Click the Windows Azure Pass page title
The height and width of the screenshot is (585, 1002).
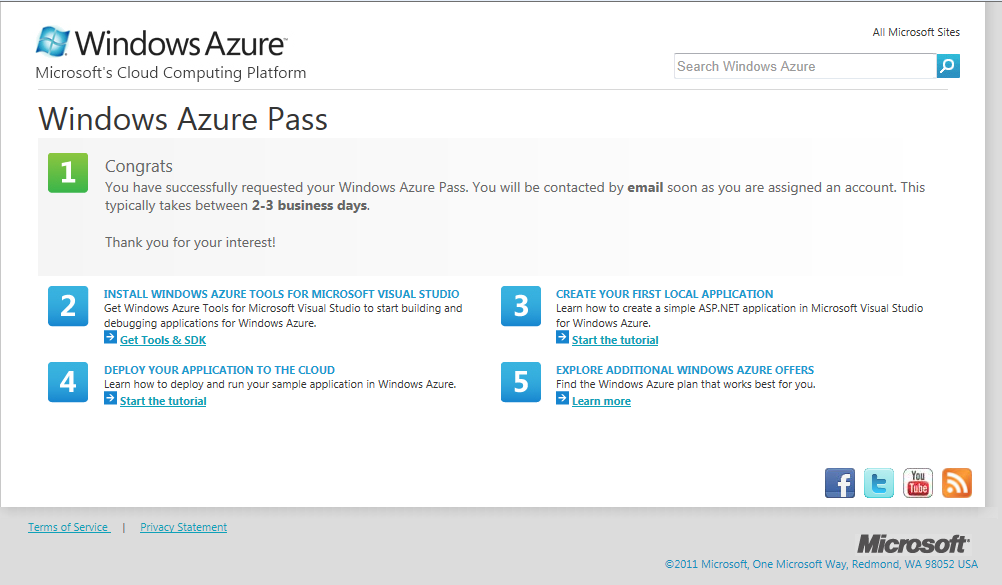coord(183,119)
